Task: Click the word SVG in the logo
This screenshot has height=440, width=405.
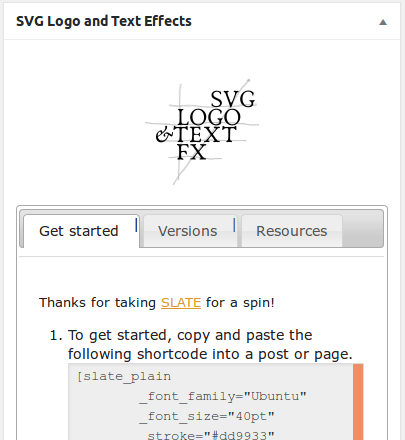Action: click(x=233, y=99)
